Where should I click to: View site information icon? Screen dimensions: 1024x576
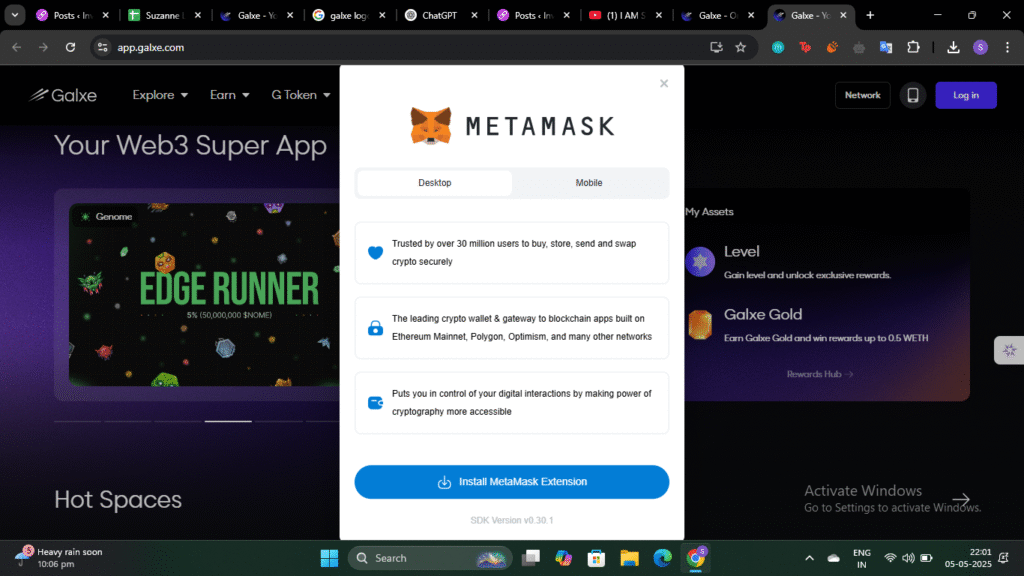coord(103,47)
